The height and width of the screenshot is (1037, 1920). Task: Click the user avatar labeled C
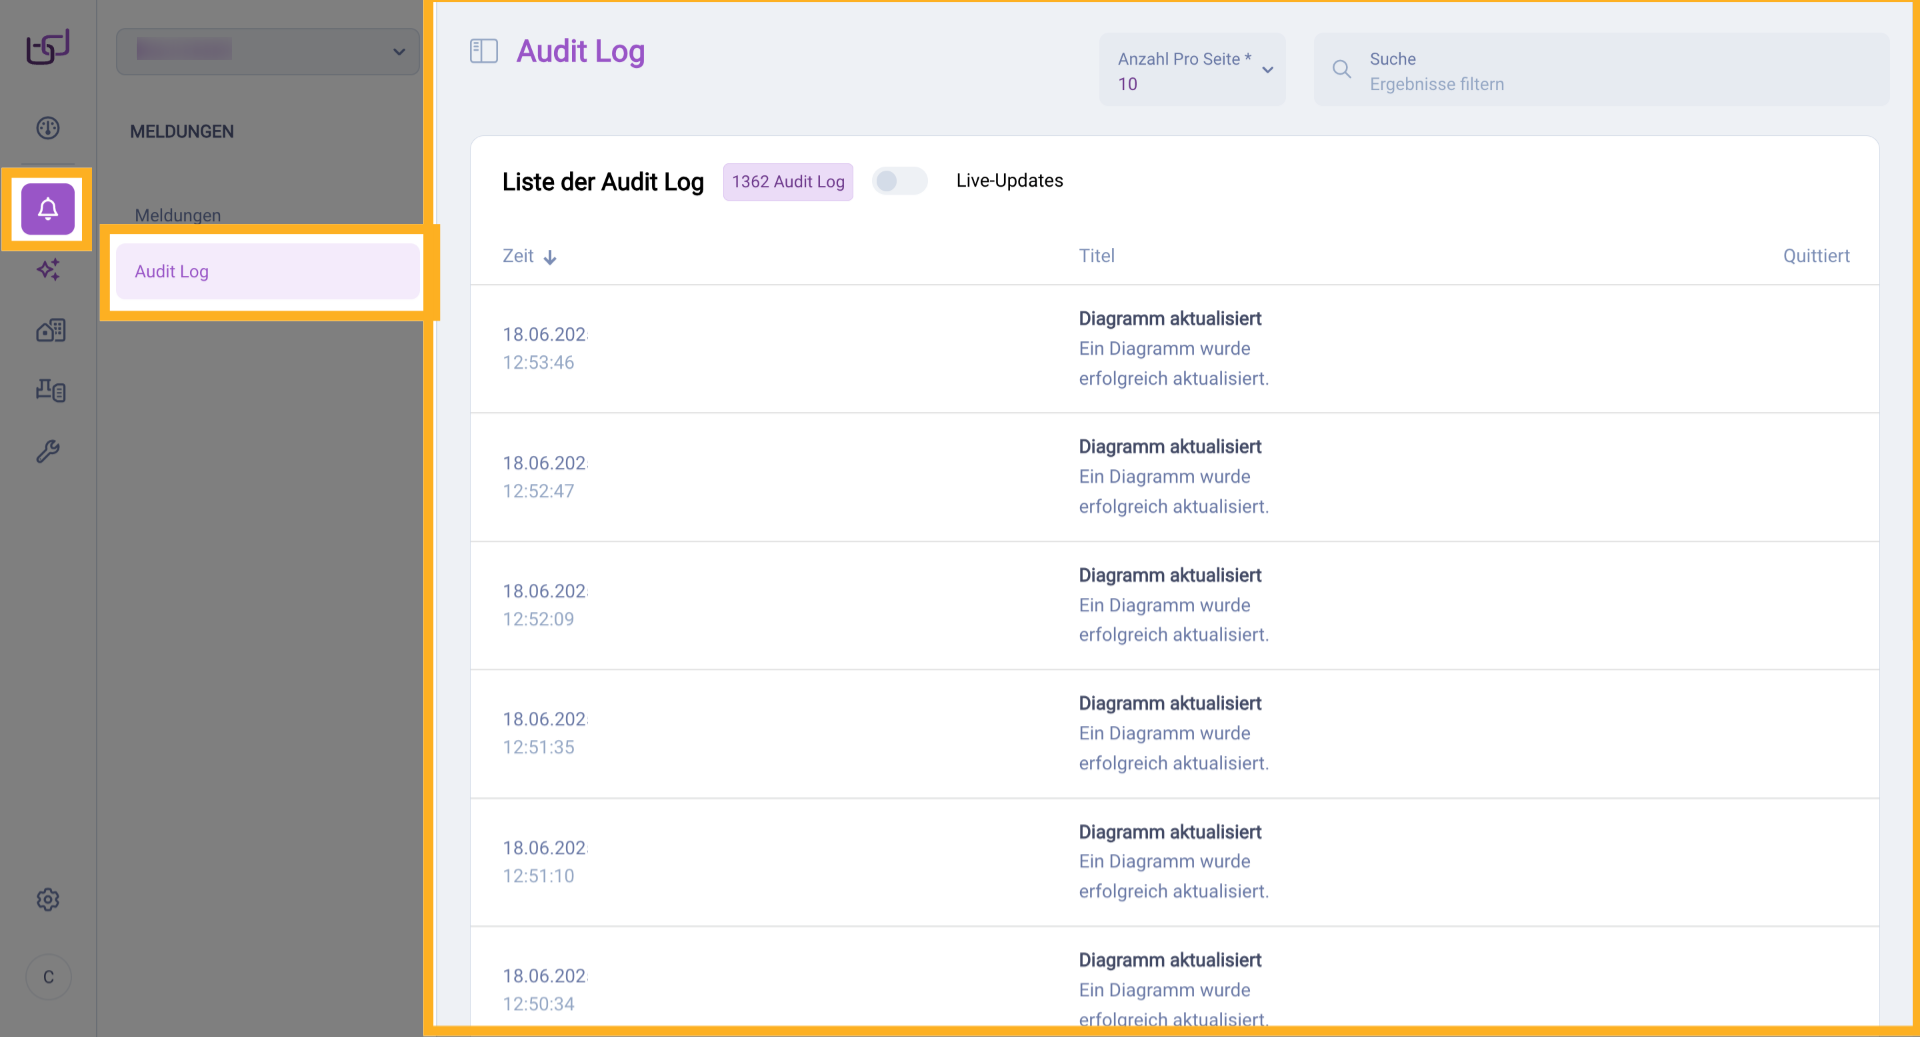pyautogui.click(x=48, y=977)
